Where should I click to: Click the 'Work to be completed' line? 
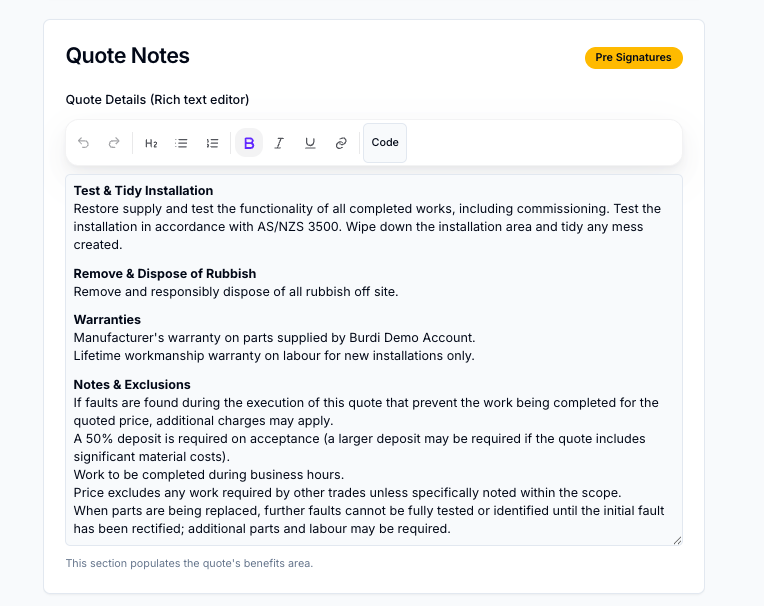(209, 474)
